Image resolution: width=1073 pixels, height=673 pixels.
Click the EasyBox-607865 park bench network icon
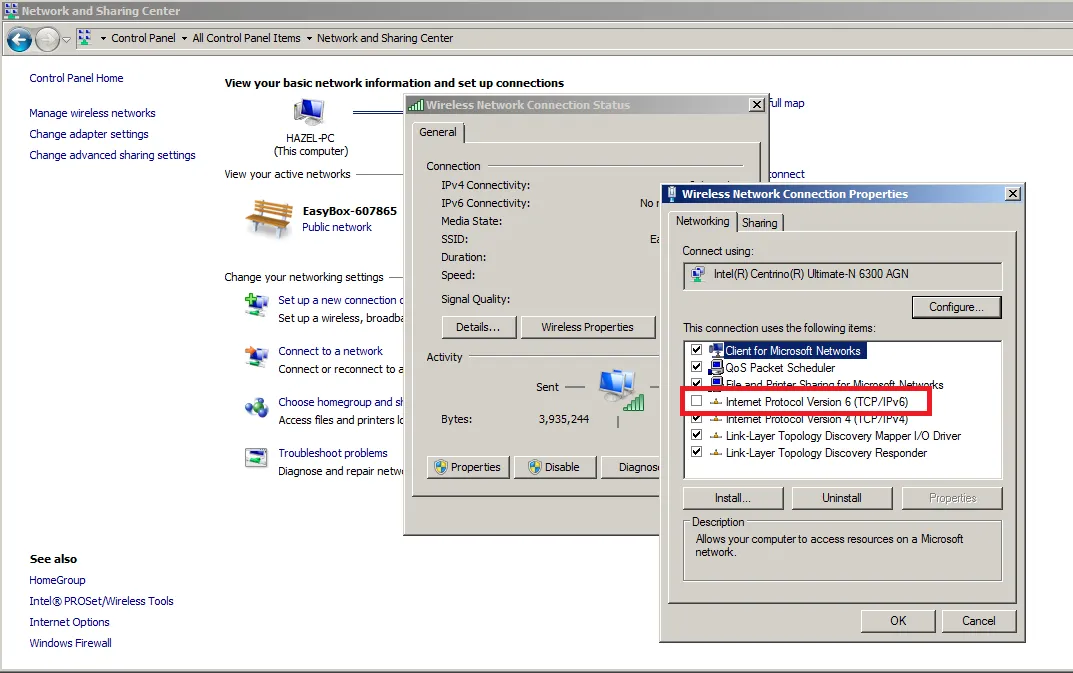(269, 218)
